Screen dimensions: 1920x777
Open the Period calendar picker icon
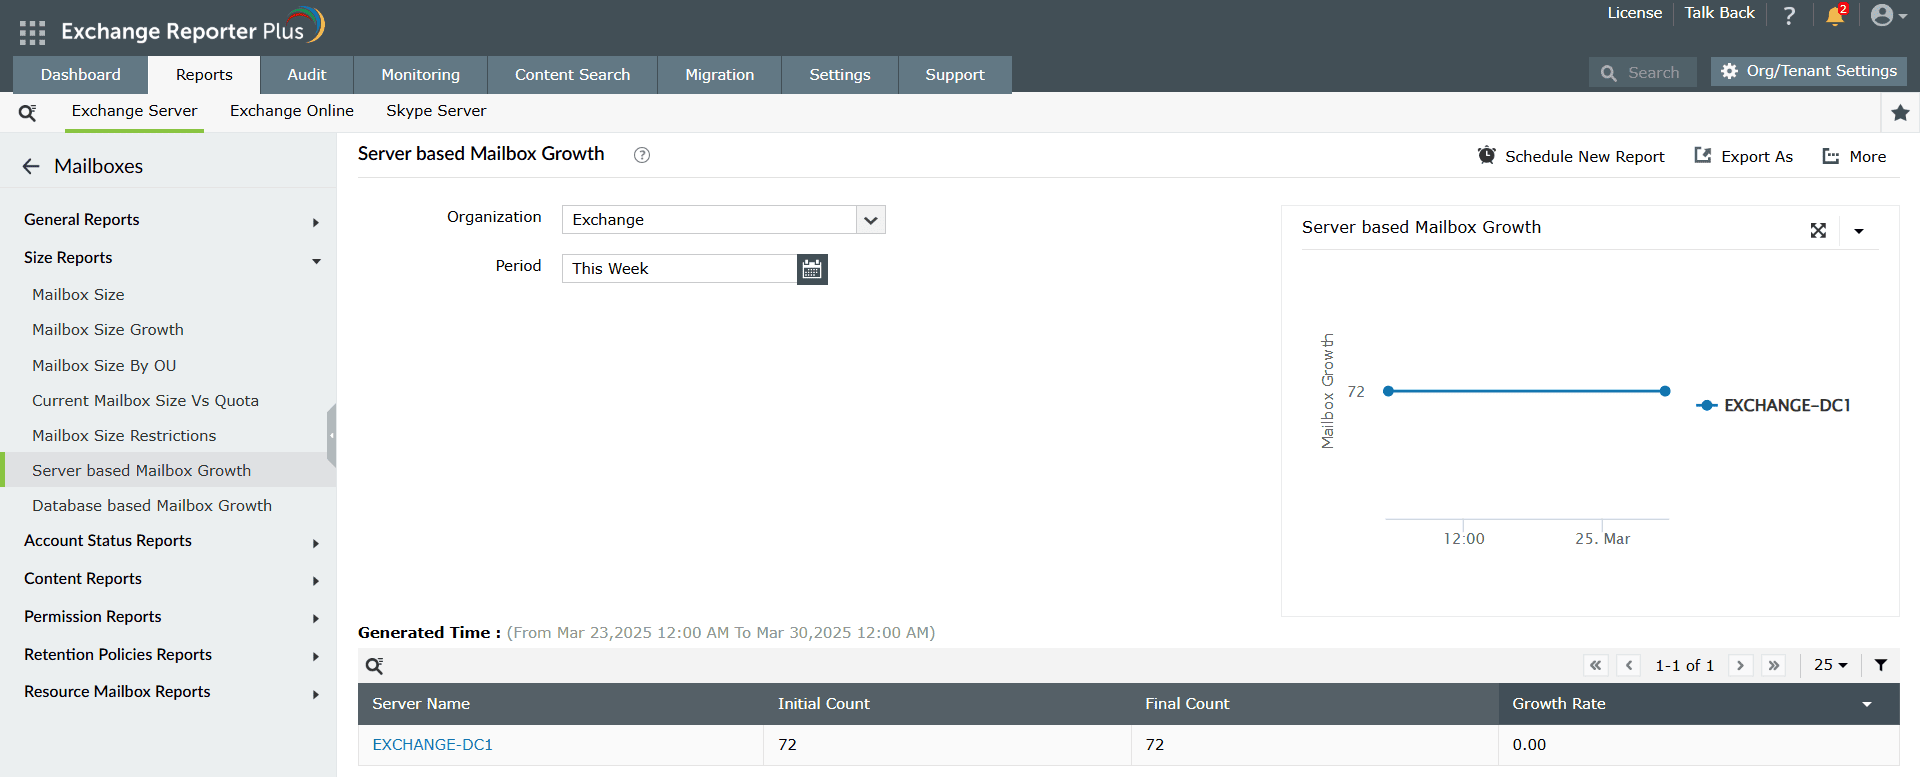(x=812, y=269)
